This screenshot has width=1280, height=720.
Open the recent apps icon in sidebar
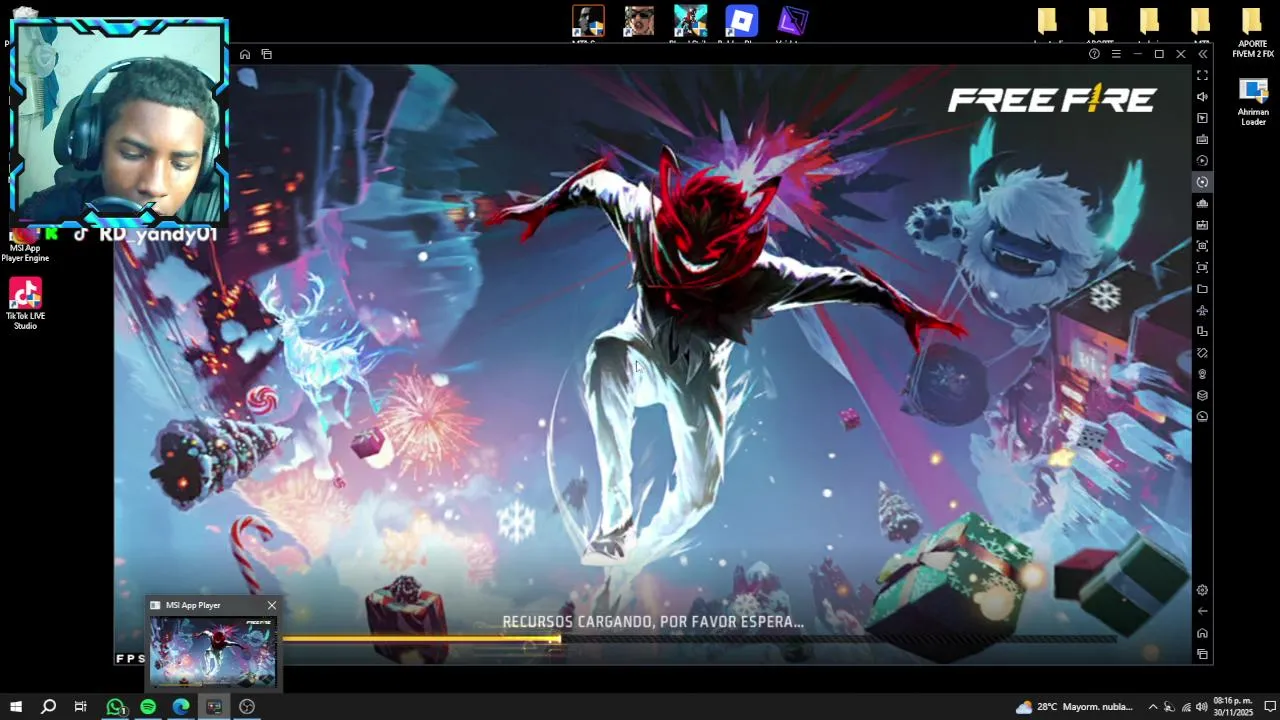[x=1202, y=655]
